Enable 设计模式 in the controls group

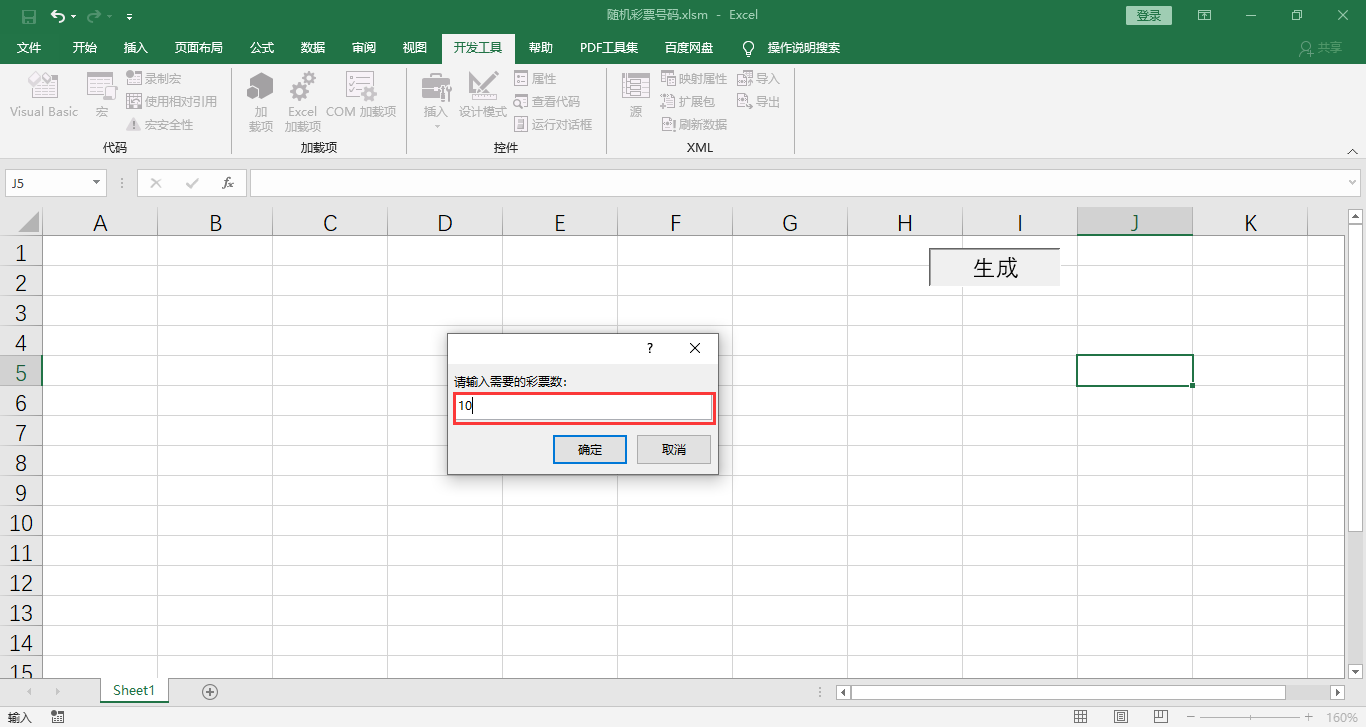pos(483,95)
